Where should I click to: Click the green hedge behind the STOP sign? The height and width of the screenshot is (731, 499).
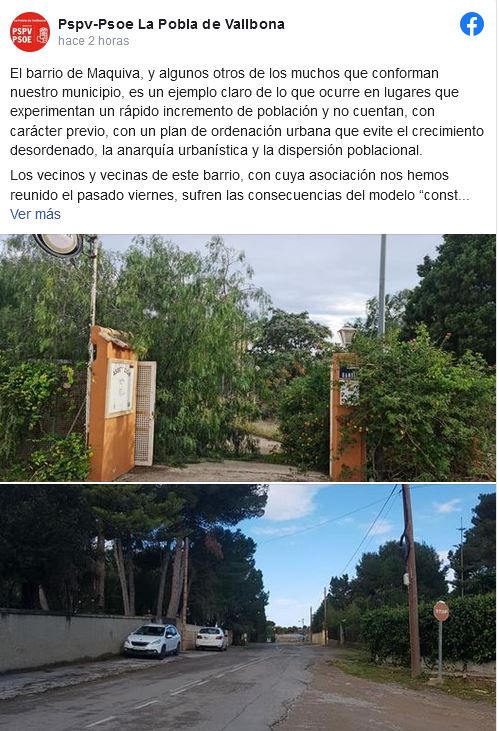coord(429,629)
